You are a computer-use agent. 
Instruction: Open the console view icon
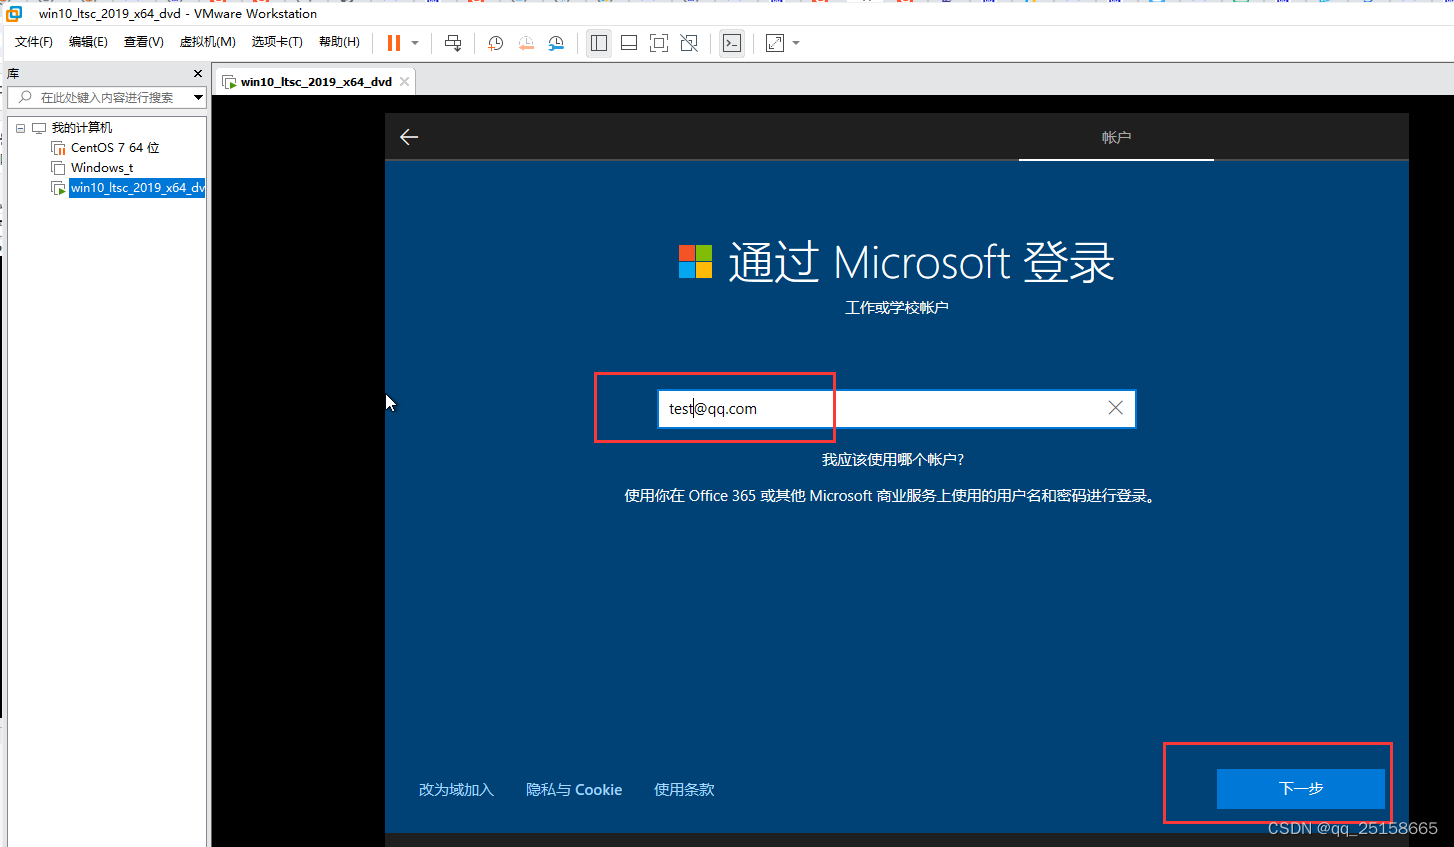click(732, 43)
